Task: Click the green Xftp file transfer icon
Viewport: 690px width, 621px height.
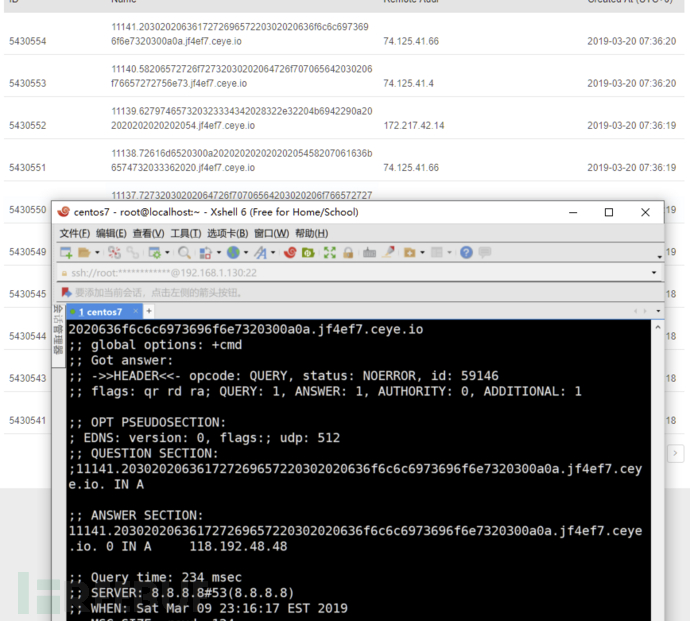Action: click(x=308, y=253)
